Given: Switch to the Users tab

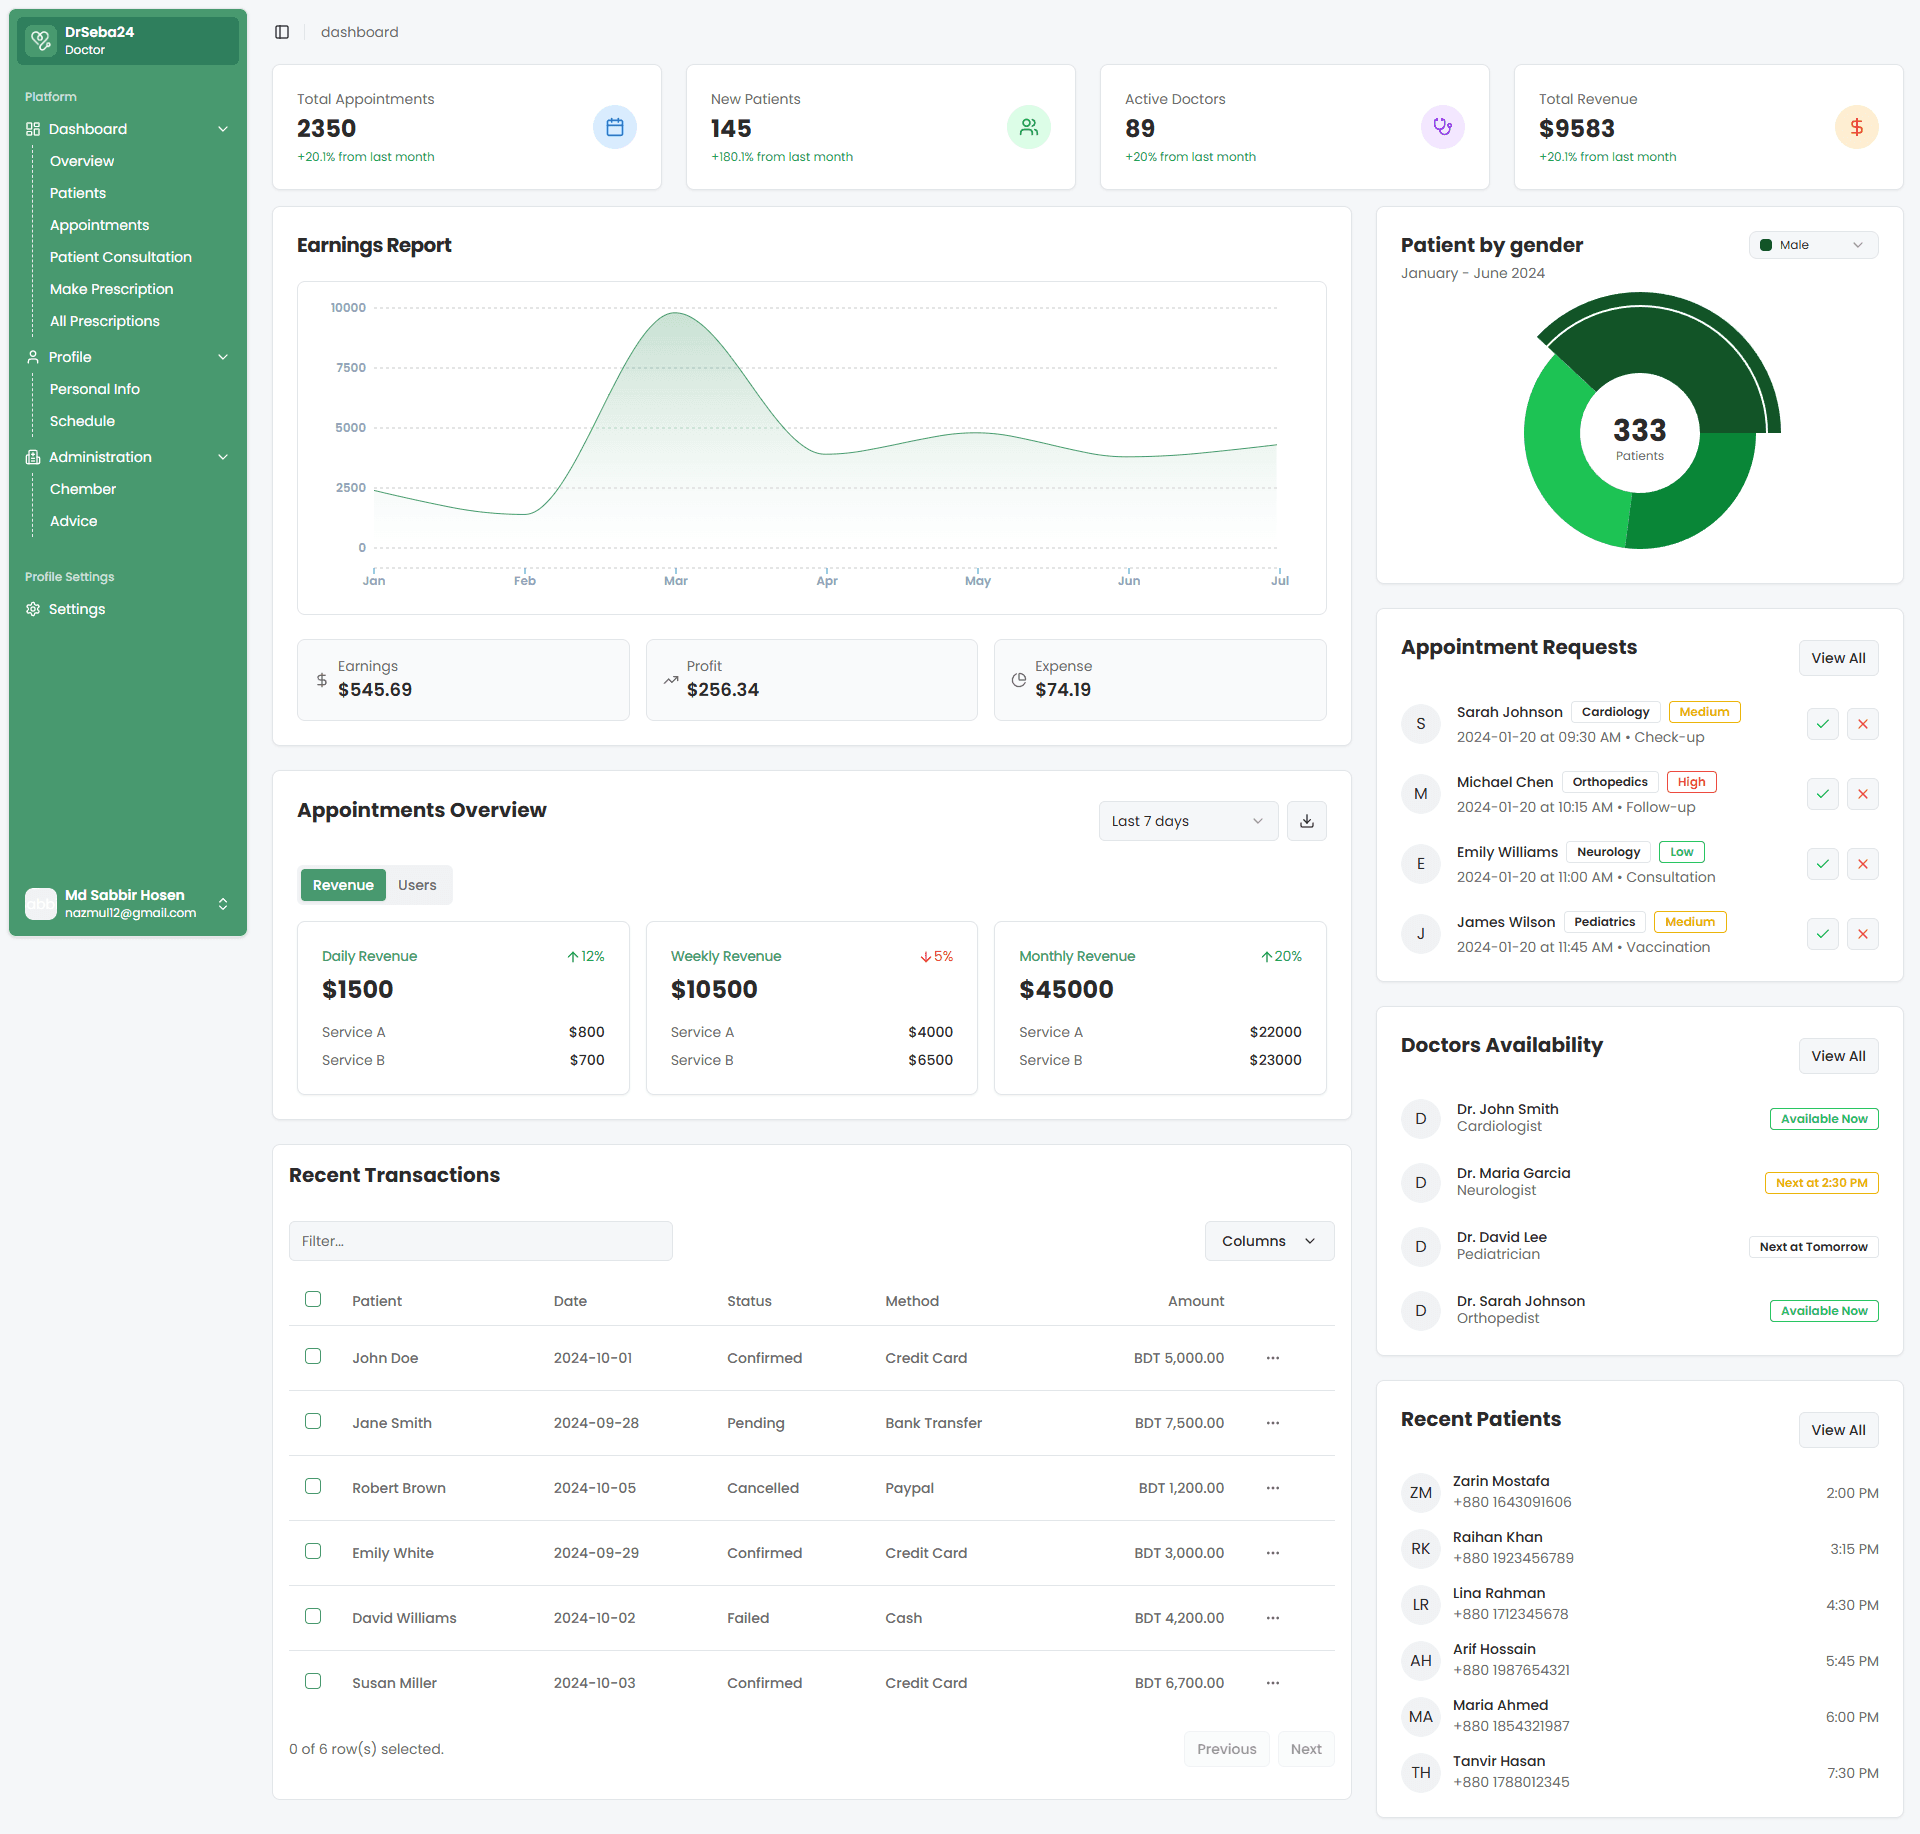Looking at the screenshot, I should click(417, 884).
